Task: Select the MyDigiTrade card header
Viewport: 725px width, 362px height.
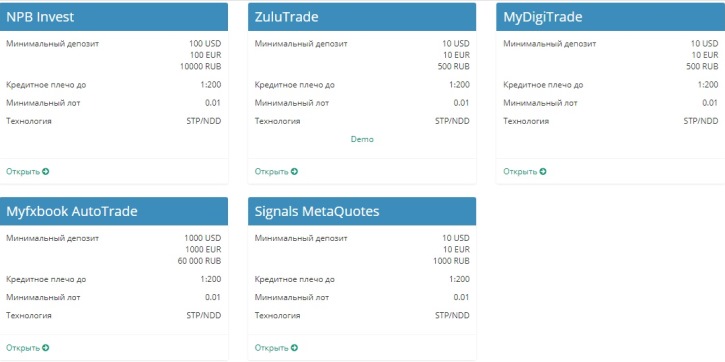Action: [611, 17]
